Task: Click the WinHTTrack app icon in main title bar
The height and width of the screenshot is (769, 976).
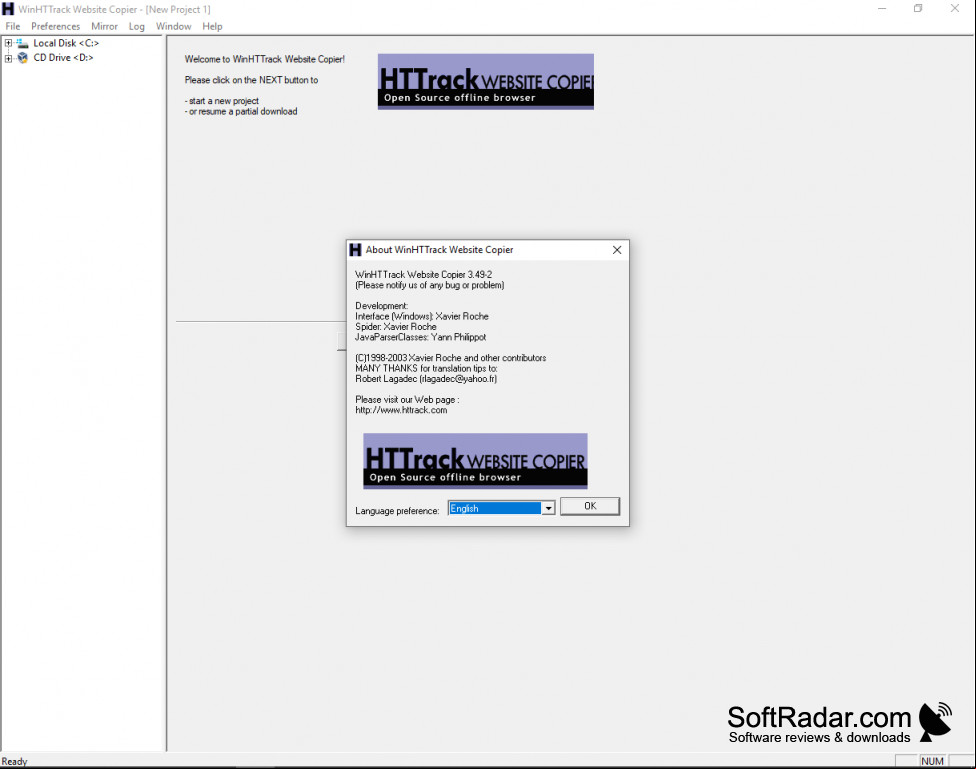Action: tap(7, 9)
